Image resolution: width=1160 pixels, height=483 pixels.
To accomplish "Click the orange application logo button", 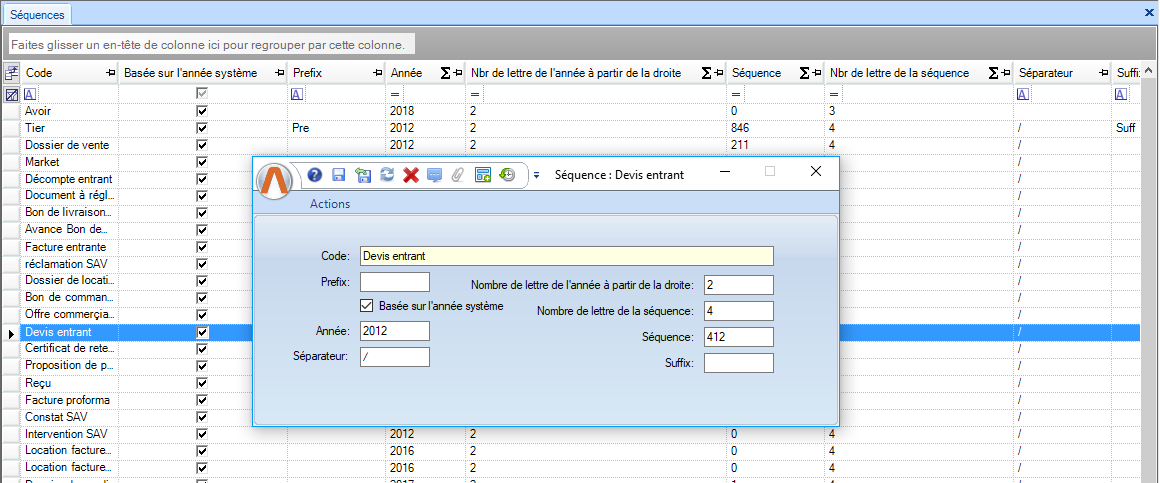I will point(276,180).
